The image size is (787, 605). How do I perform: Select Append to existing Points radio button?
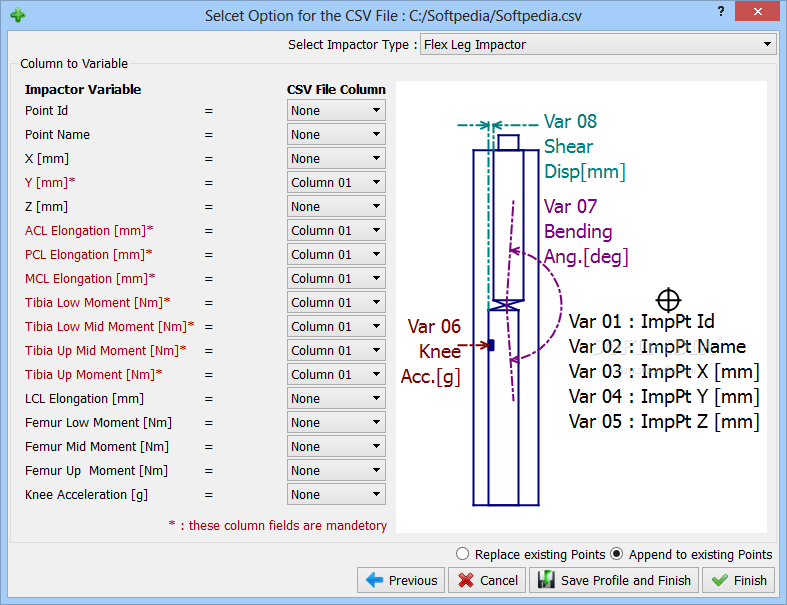pyautogui.click(x=616, y=554)
